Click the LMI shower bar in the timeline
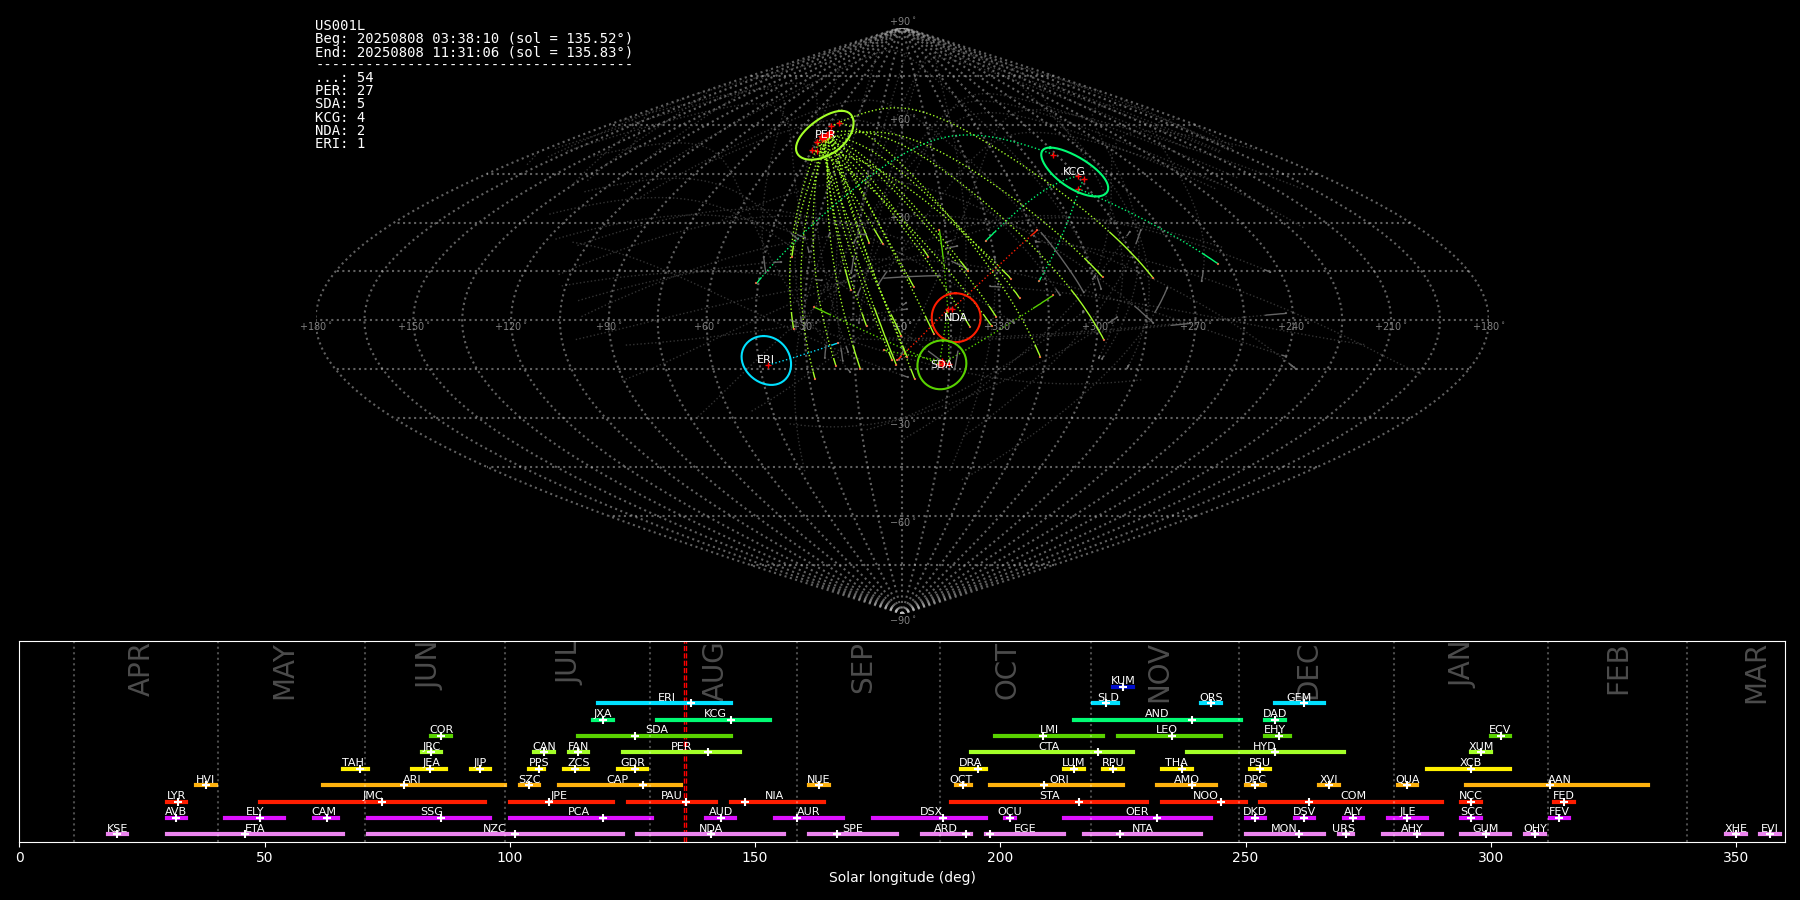Image resolution: width=1800 pixels, height=900 pixels. pos(1049,736)
